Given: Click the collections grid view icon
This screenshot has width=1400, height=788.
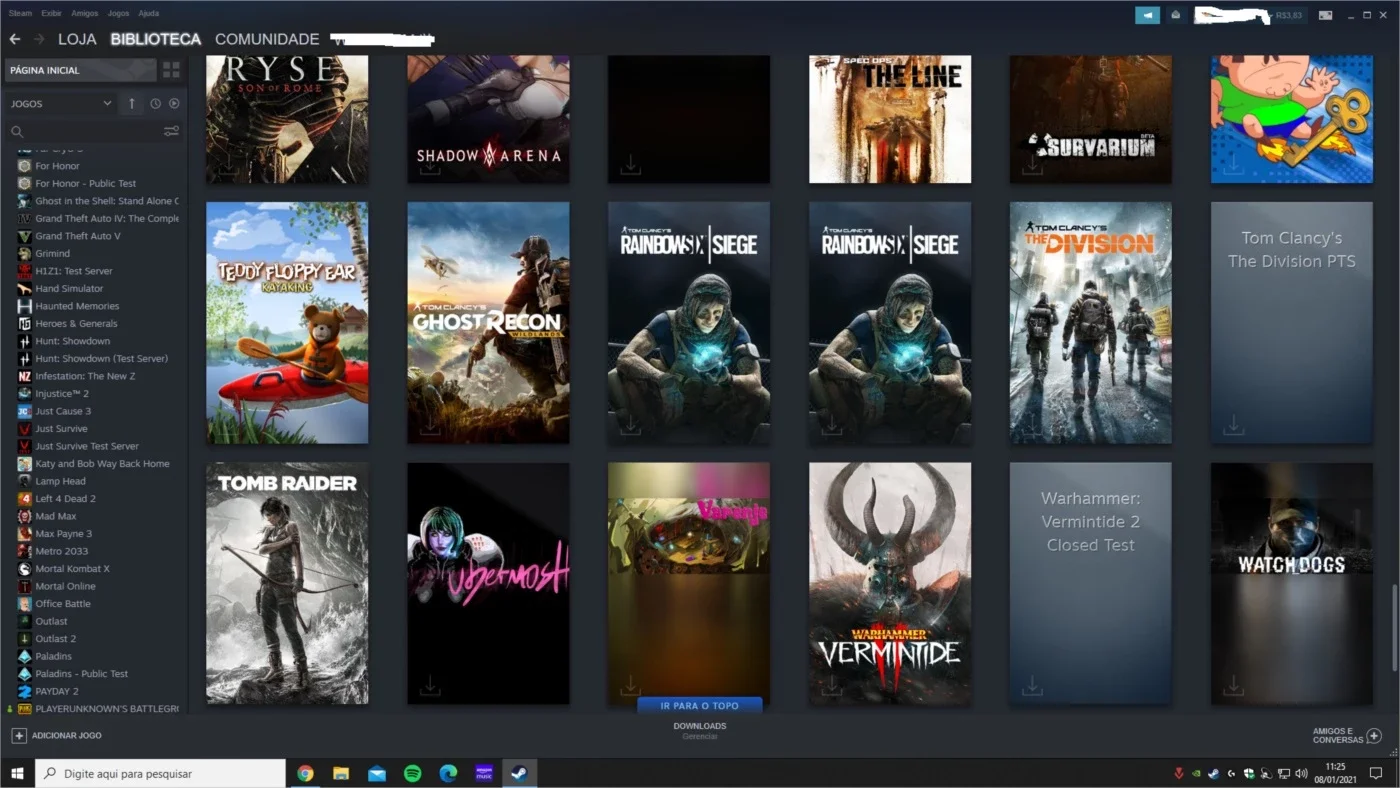Looking at the screenshot, I should [x=171, y=70].
